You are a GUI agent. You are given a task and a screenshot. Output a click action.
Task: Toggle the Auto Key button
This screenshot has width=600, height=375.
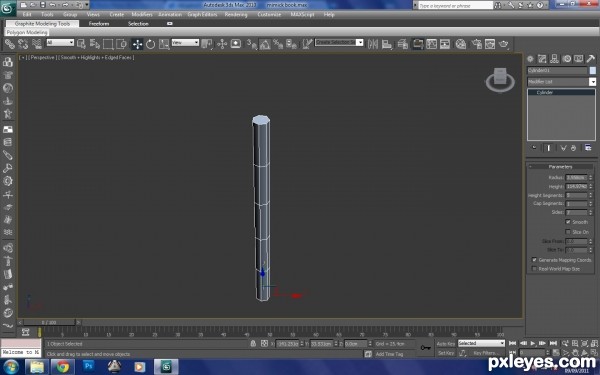point(446,344)
